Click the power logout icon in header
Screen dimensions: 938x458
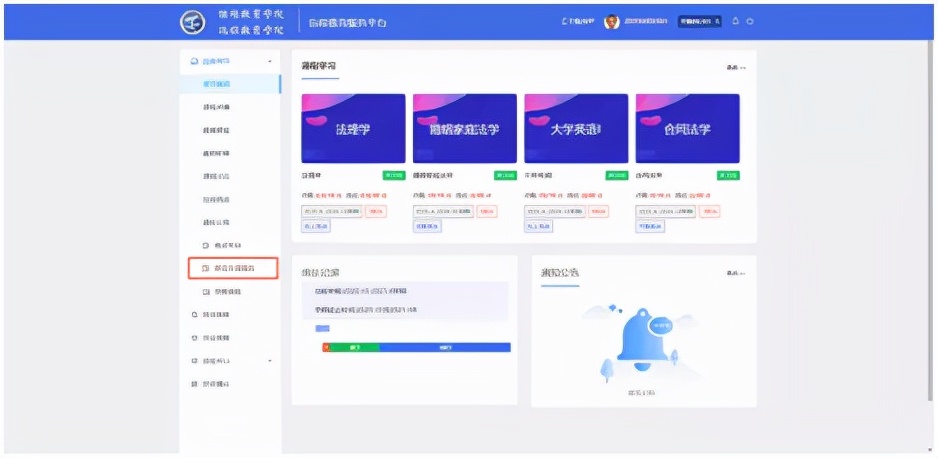(x=750, y=21)
